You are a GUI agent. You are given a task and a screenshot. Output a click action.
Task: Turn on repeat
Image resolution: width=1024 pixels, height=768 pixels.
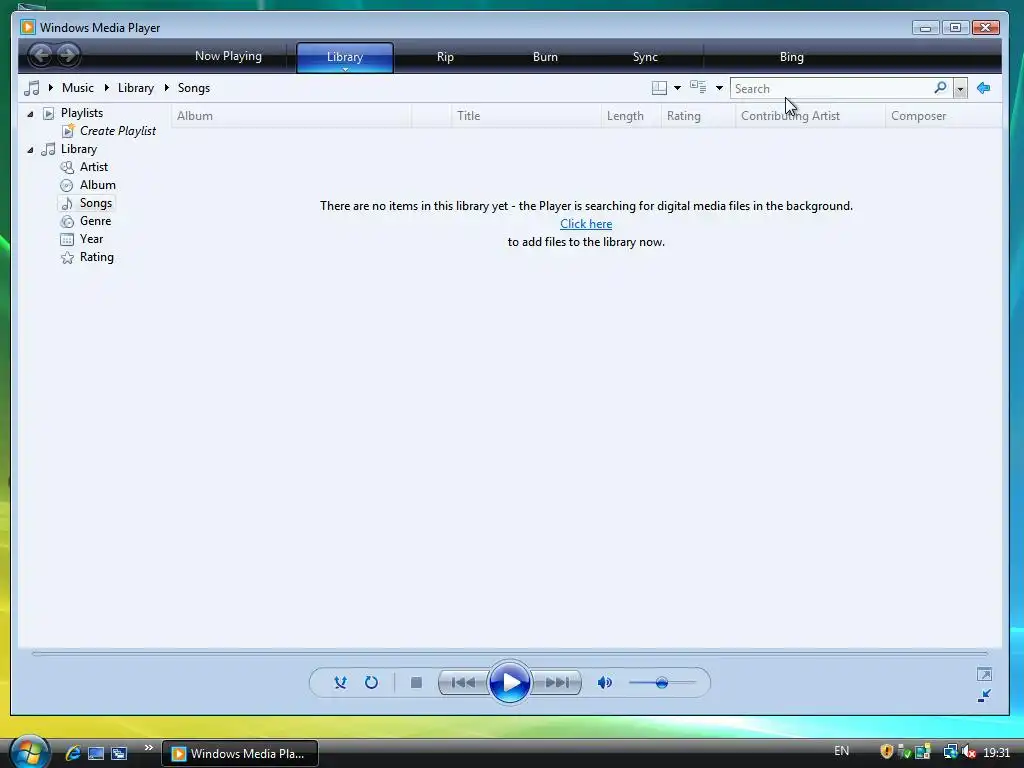371,682
